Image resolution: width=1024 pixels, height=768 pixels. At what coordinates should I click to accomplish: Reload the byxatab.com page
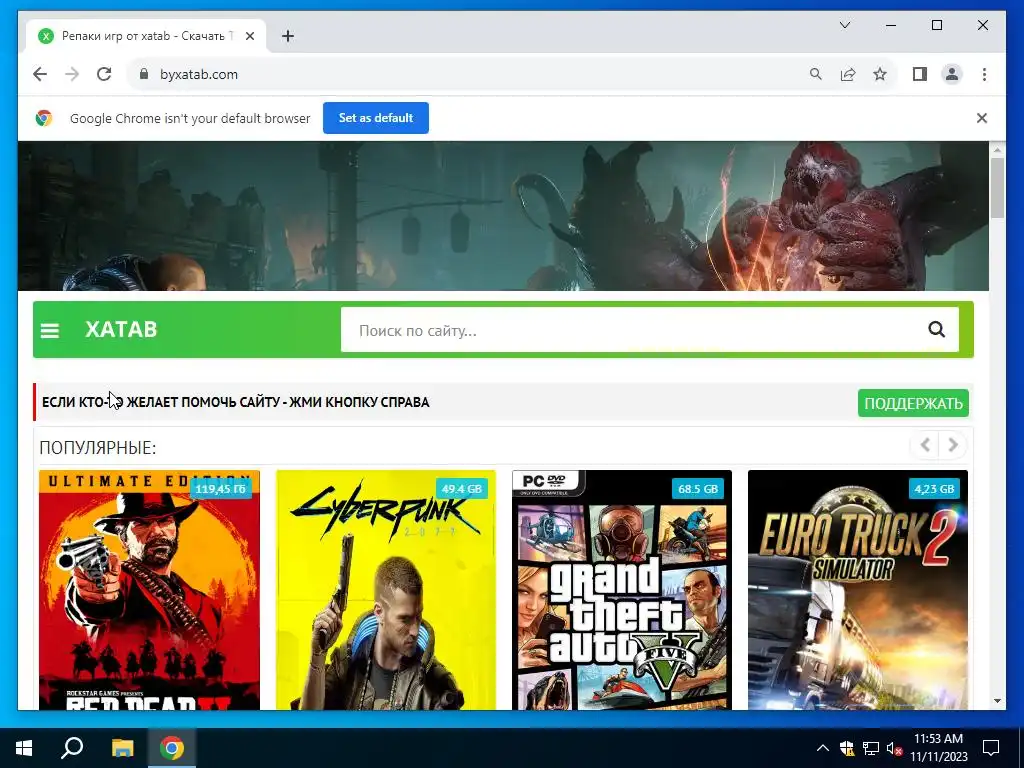pos(104,74)
